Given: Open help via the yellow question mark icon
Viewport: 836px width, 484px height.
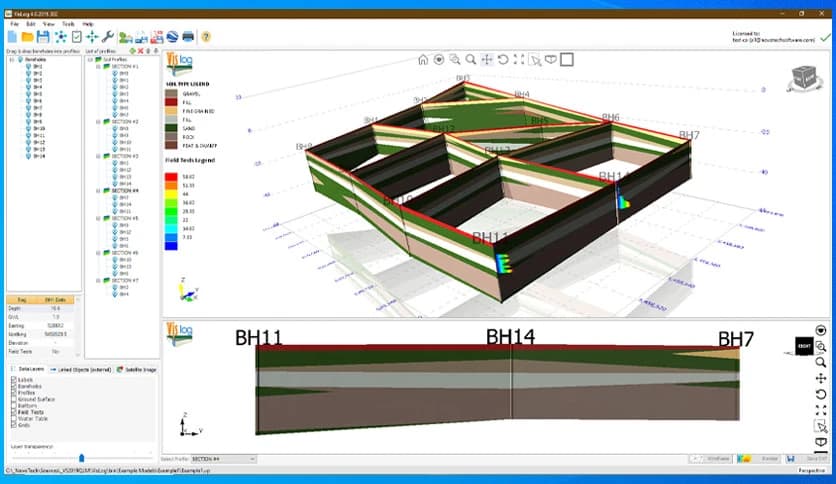Looking at the screenshot, I should (x=206, y=37).
